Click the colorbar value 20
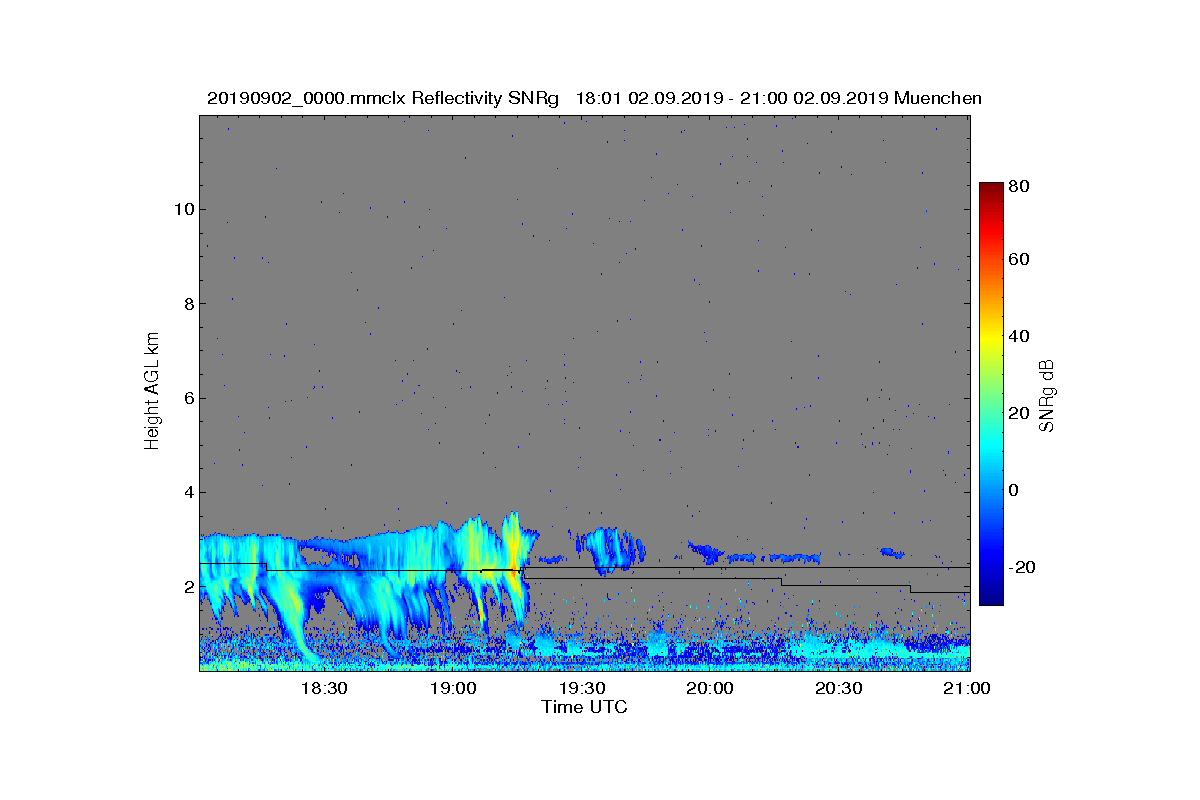Image resolution: width=1200 pixels, height=800 pixels. click(1020, 413)
